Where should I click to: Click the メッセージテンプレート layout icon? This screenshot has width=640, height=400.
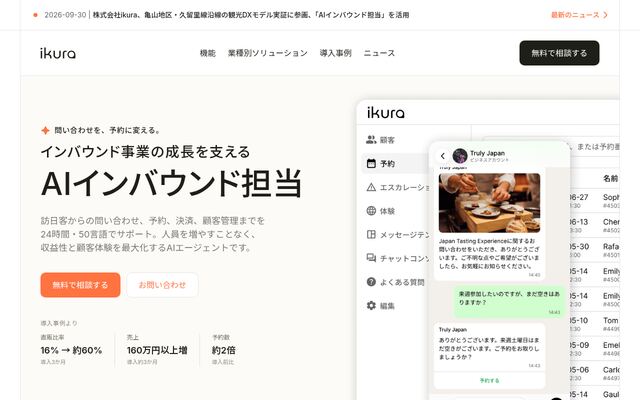click(x=371, y=235)
